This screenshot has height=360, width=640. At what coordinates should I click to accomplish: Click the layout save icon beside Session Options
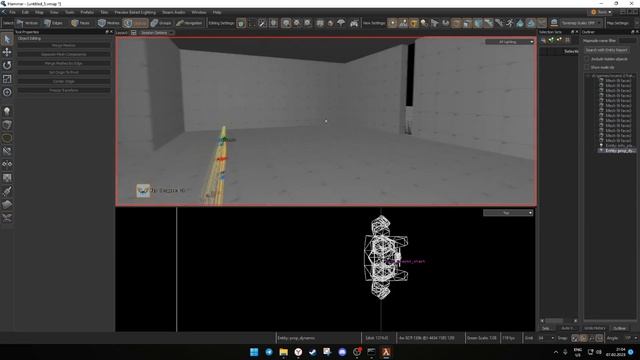[x=133, y=33]
